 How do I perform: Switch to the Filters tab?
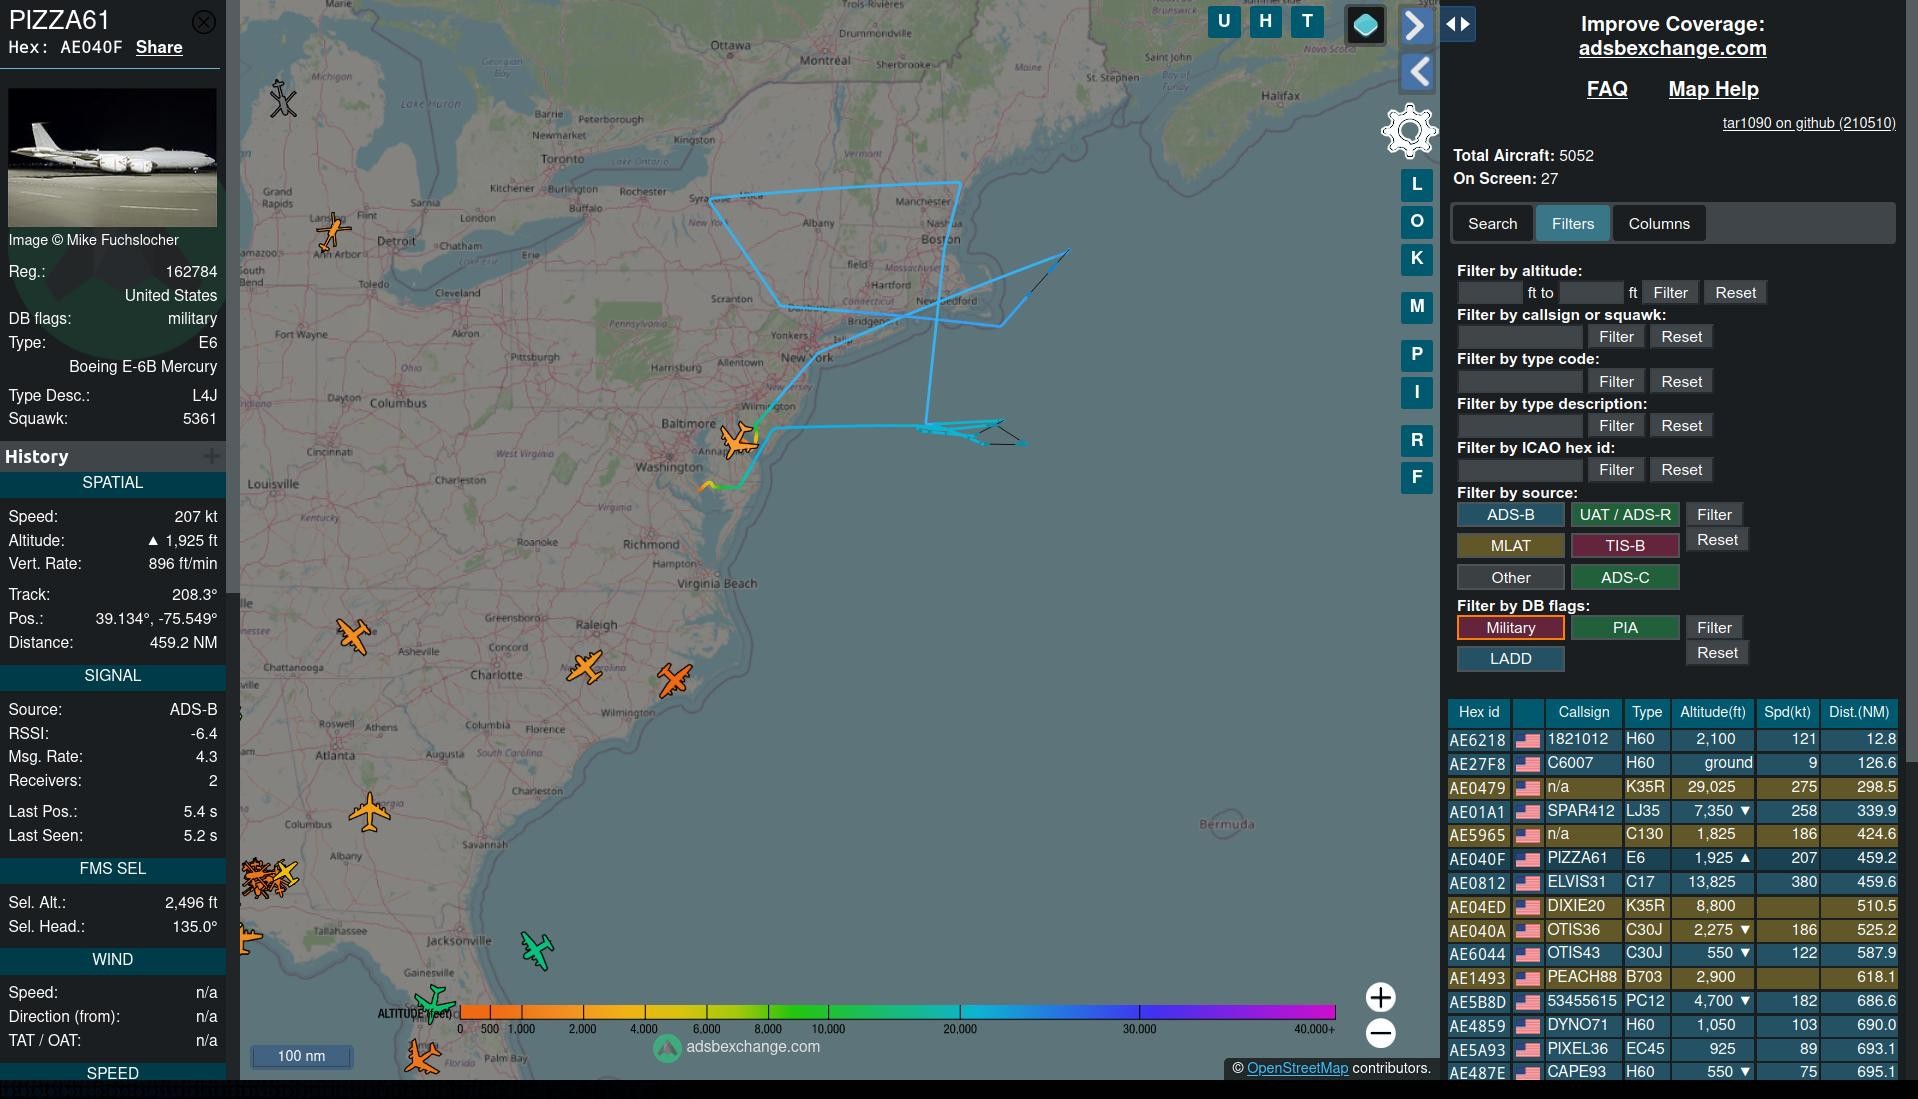pyautogui.click(x=1573, y=224)
